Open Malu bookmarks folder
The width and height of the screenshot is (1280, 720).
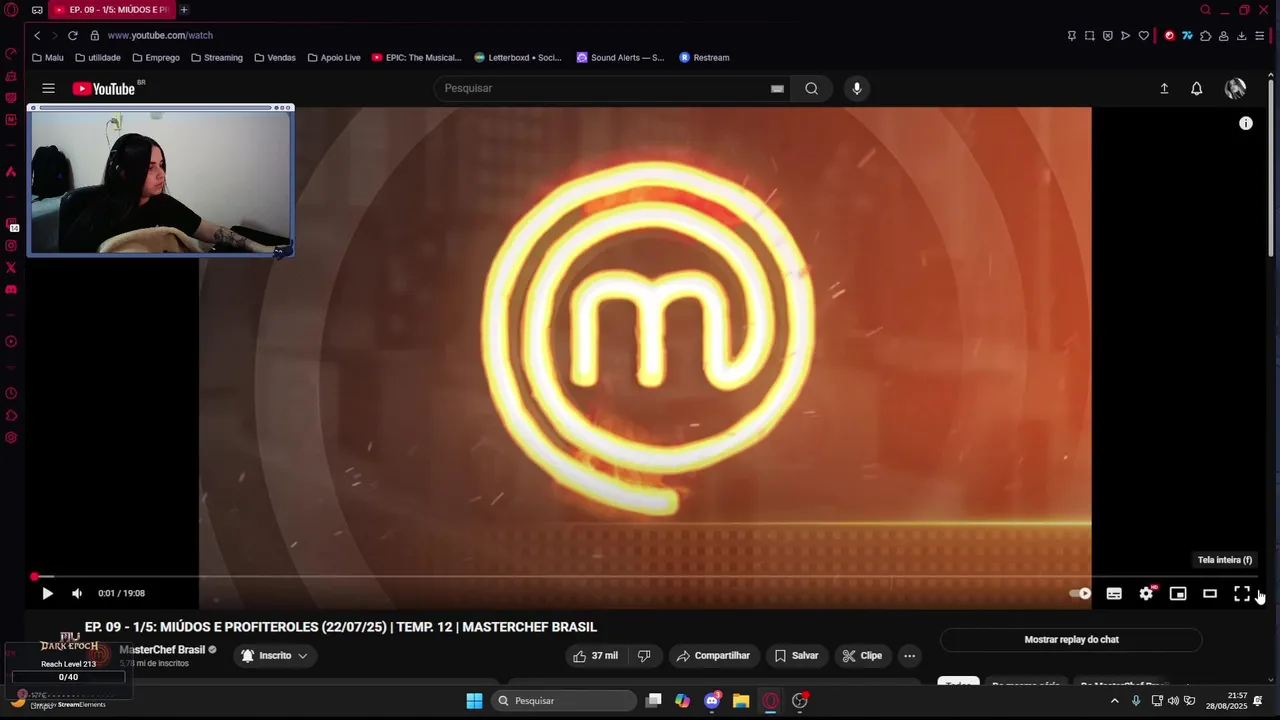coord(48,58)
